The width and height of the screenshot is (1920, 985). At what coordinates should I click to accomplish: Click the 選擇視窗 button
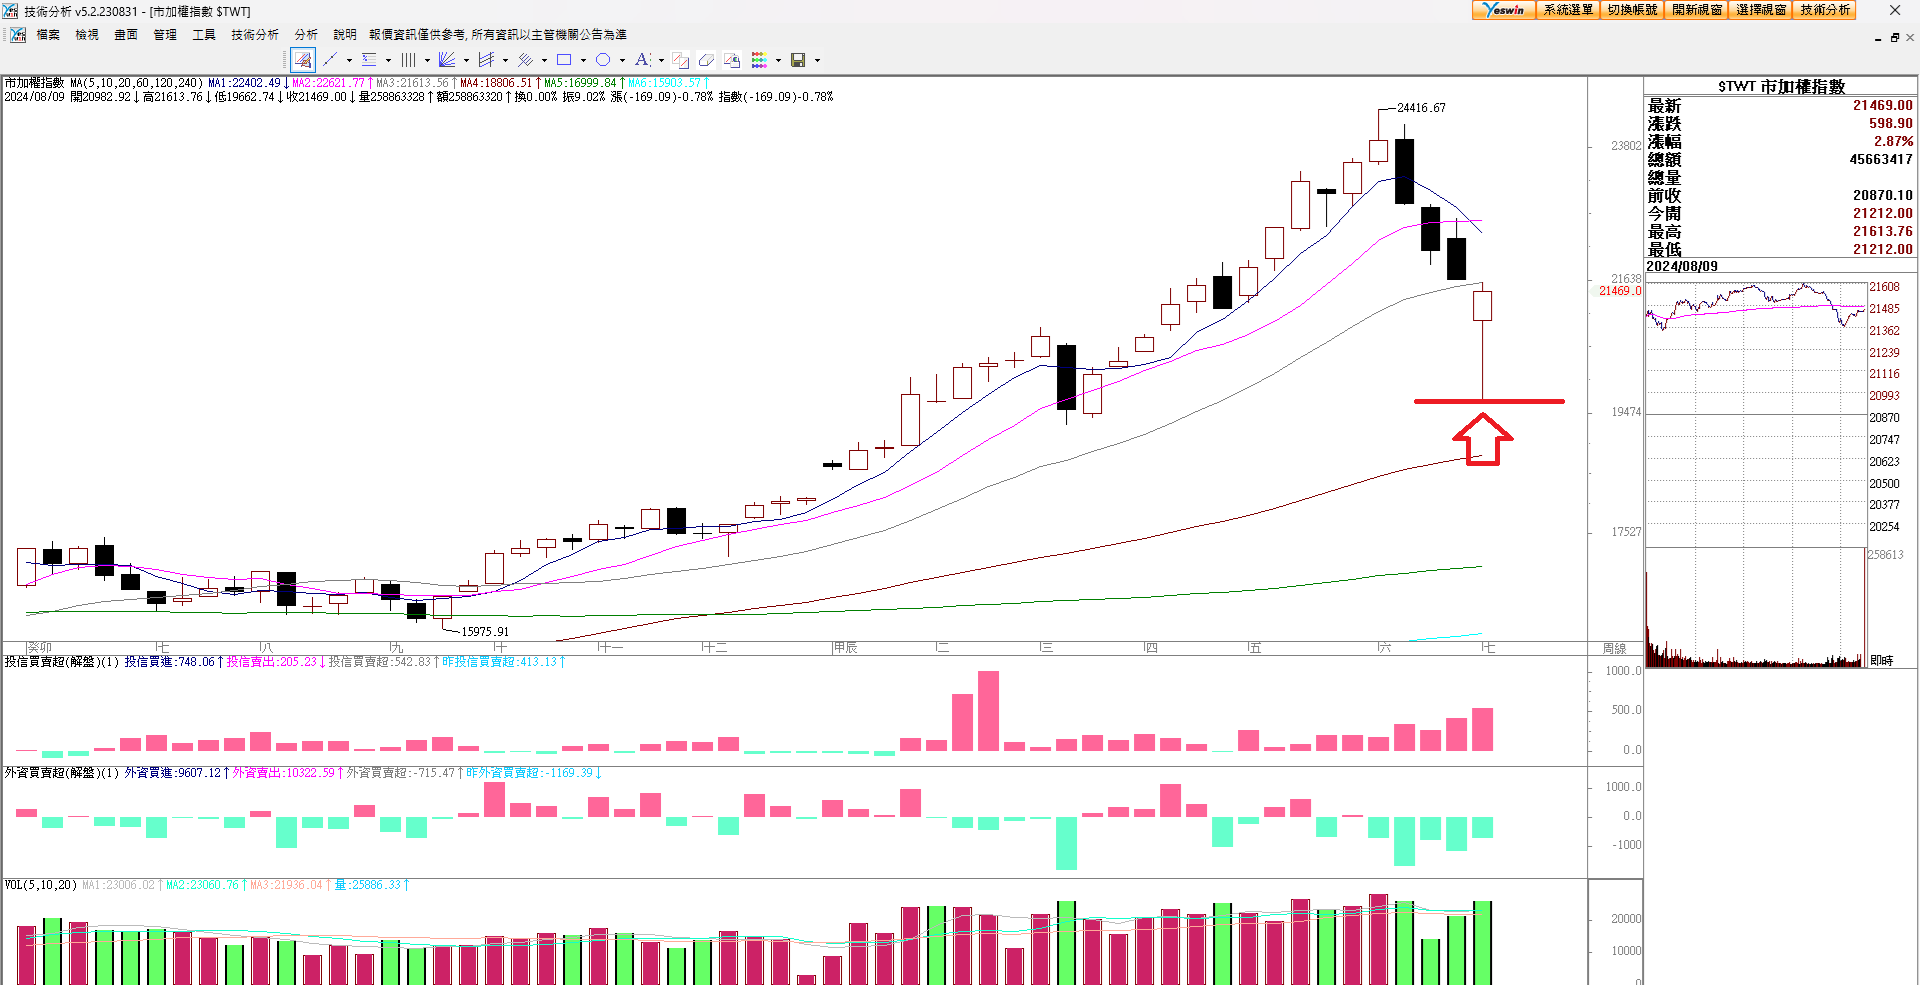(1761, 10)
